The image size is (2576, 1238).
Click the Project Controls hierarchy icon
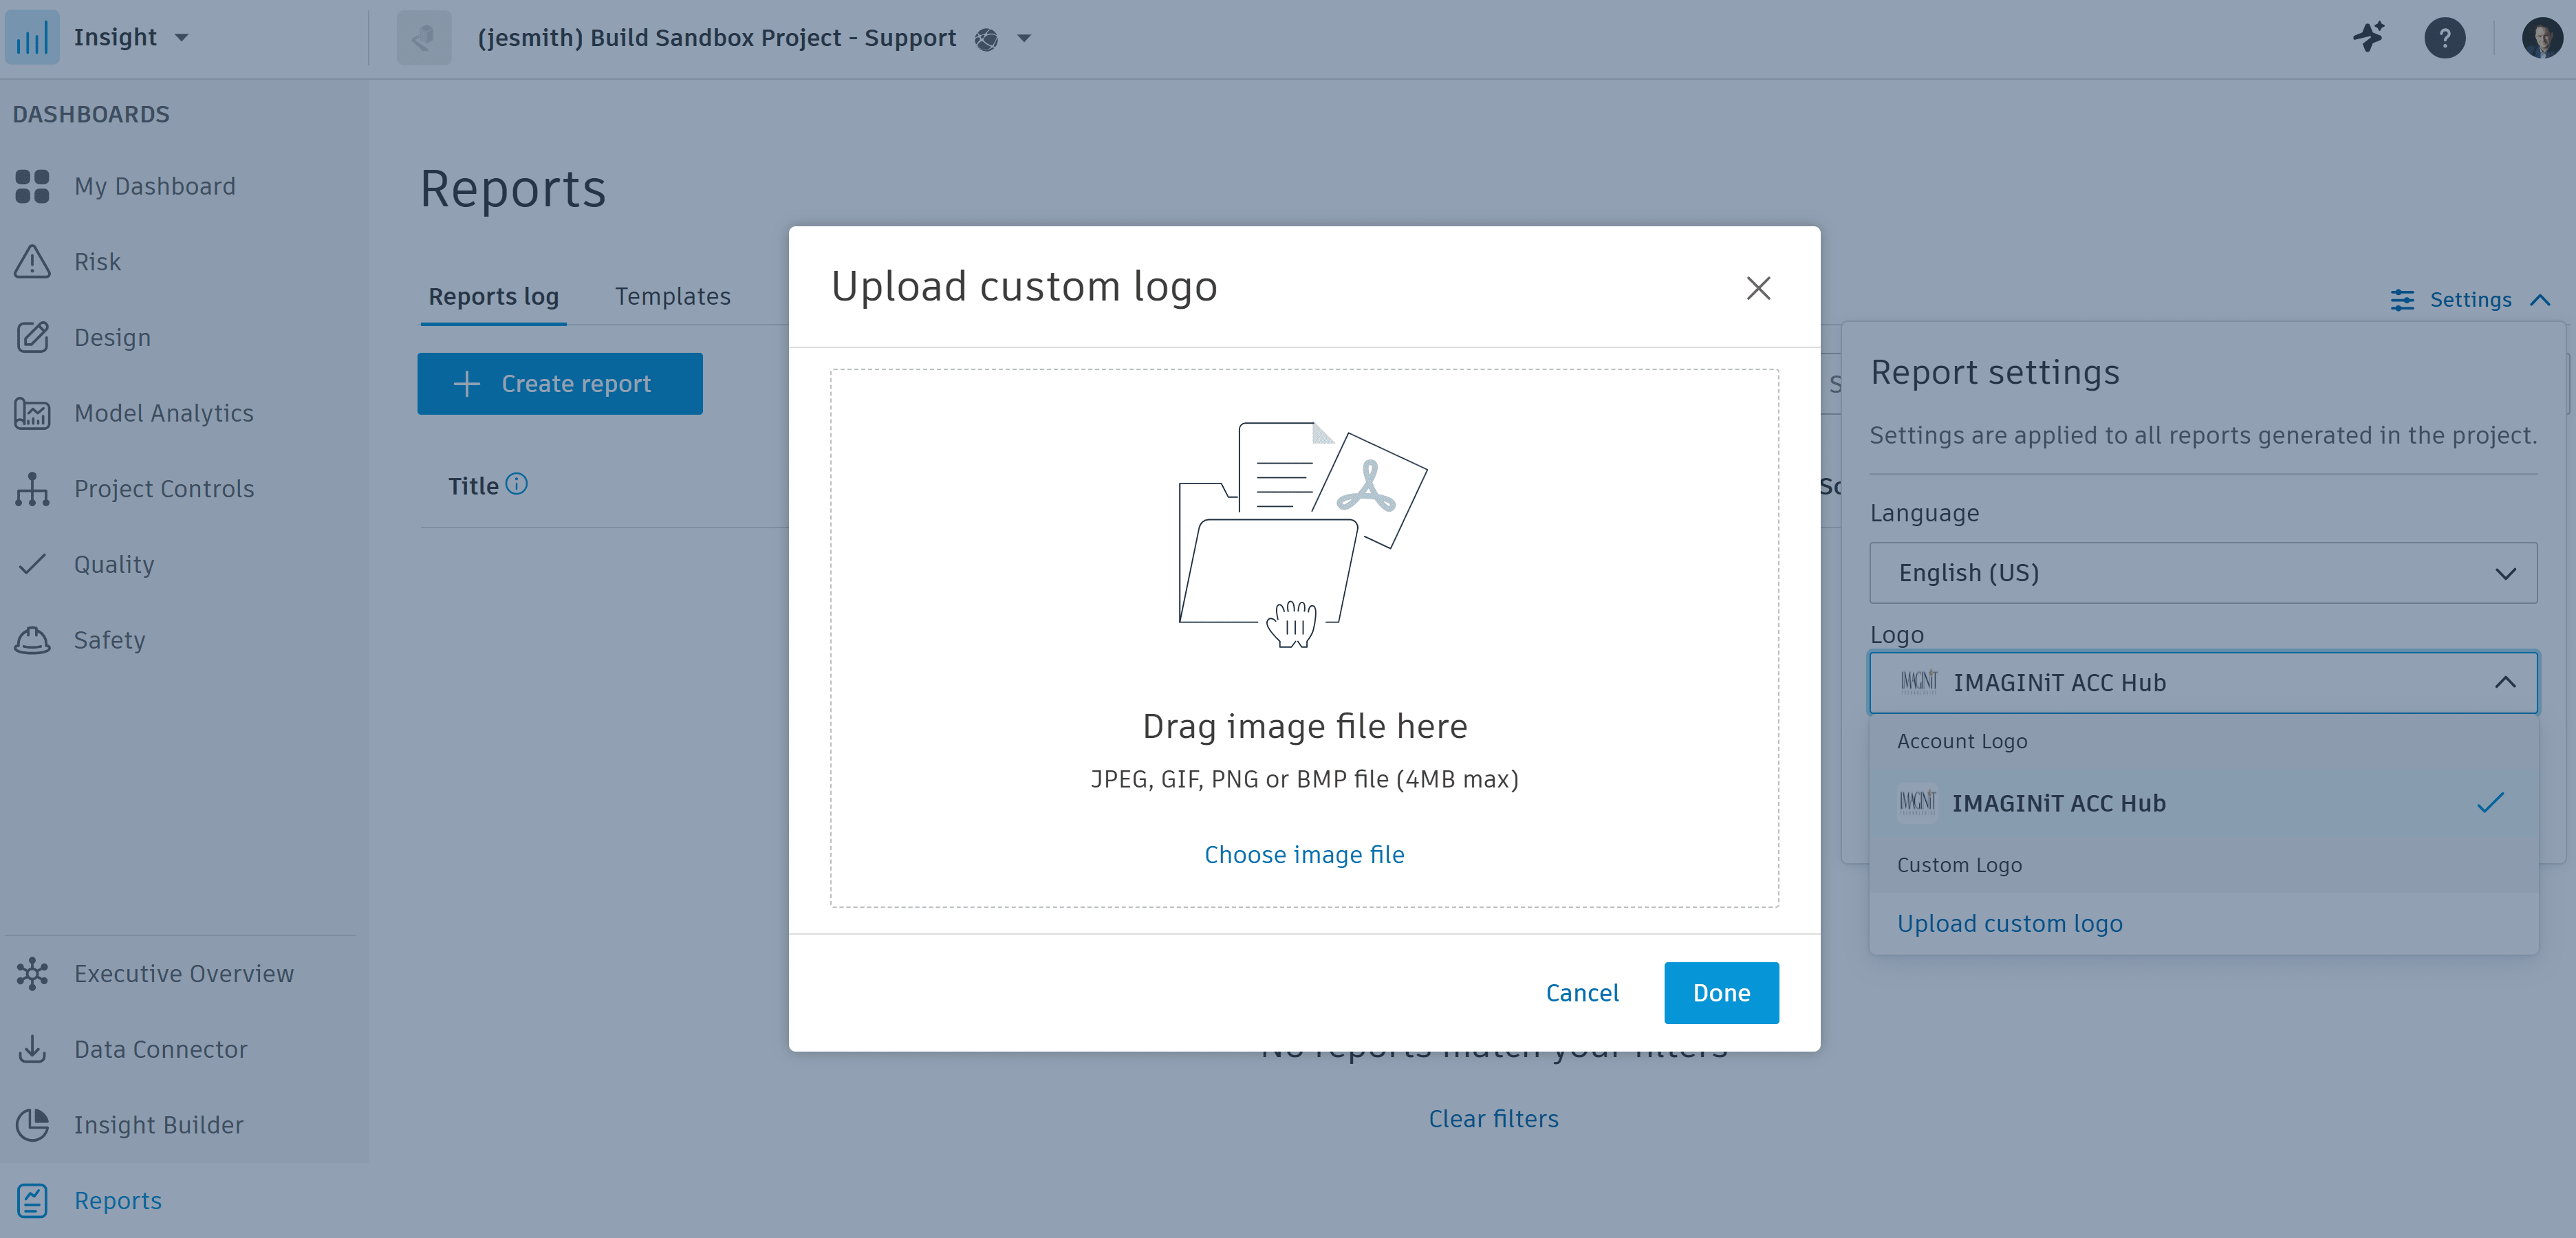(x=32, y=489)
